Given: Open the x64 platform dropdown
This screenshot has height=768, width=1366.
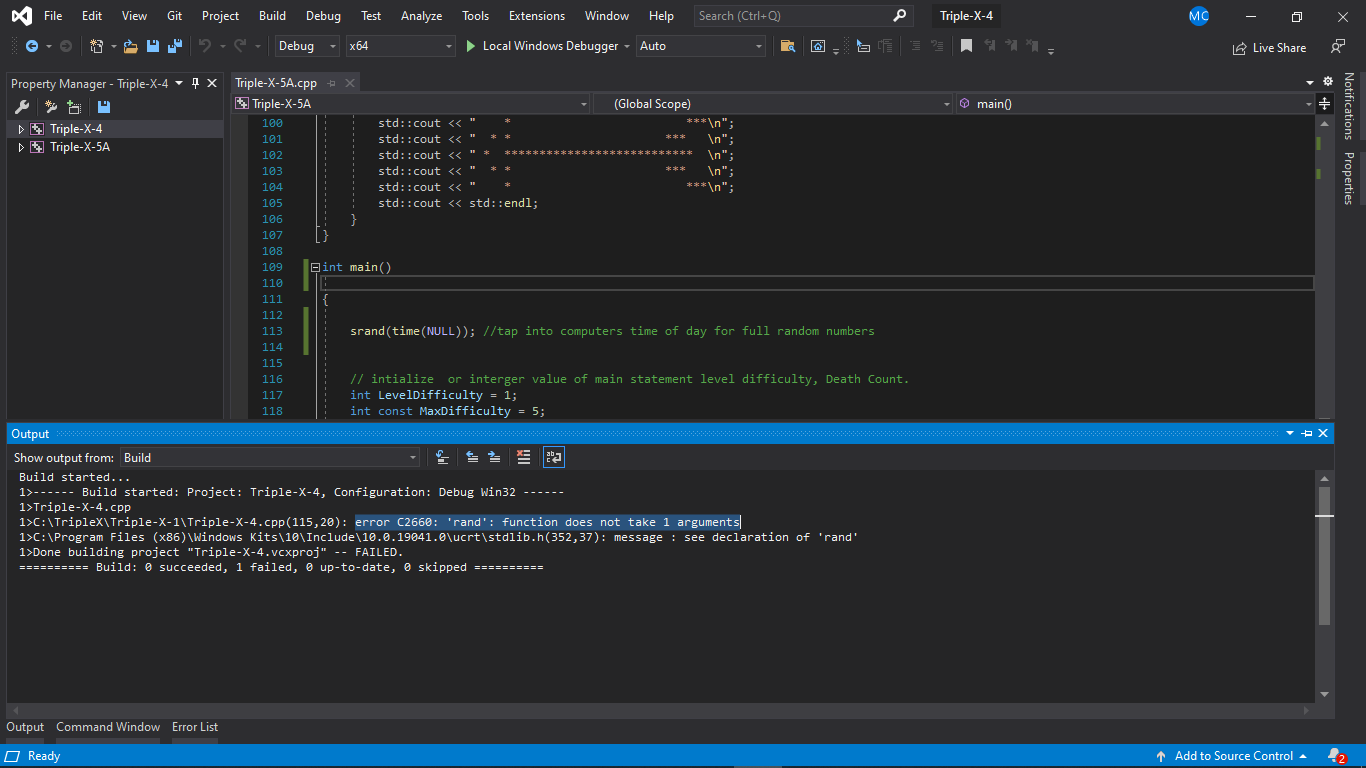Looking at the screenshot, I should click(400, 46).
